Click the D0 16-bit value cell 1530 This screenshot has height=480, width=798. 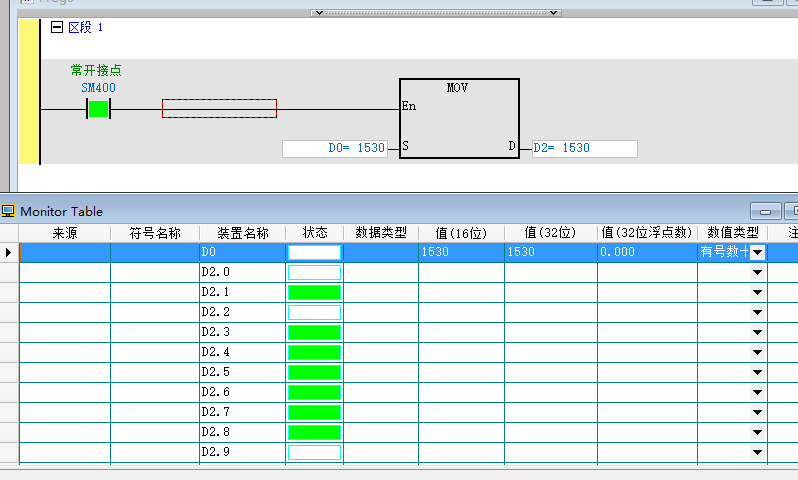[460, 252]
